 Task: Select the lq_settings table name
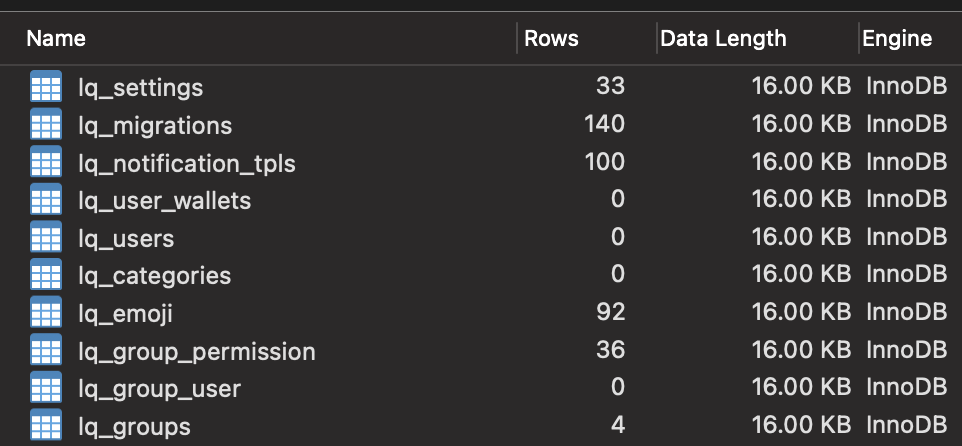(x=140, y=88)
